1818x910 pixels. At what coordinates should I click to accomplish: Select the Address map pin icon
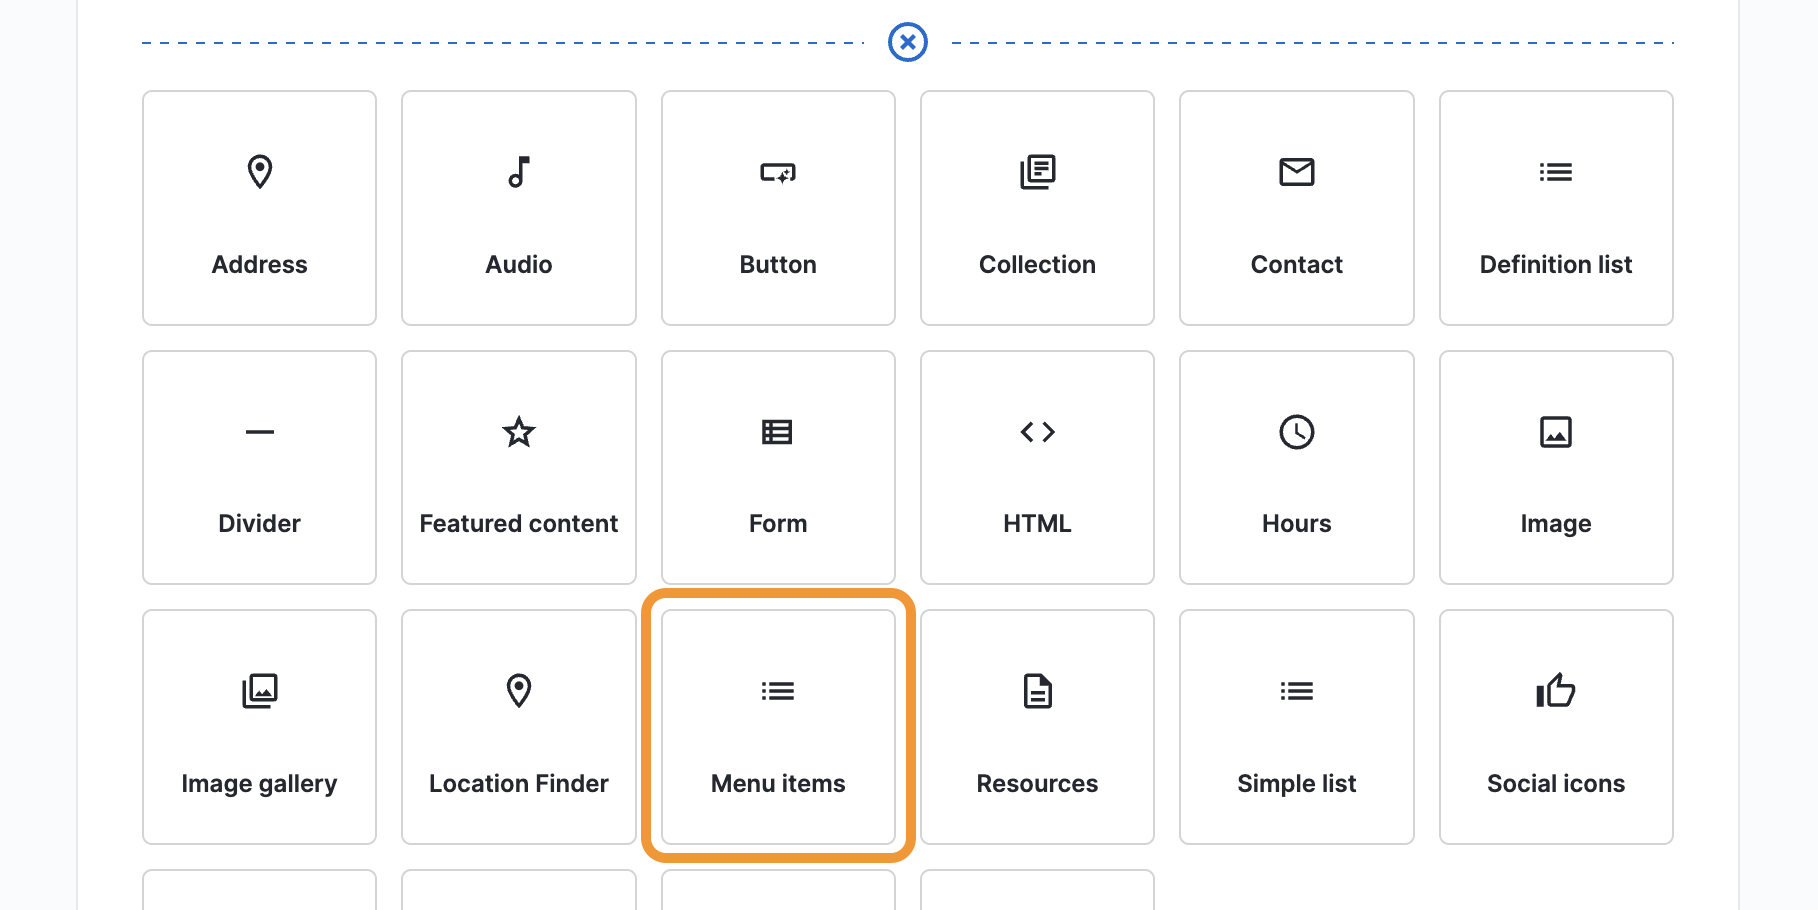[x=259, y=172]
